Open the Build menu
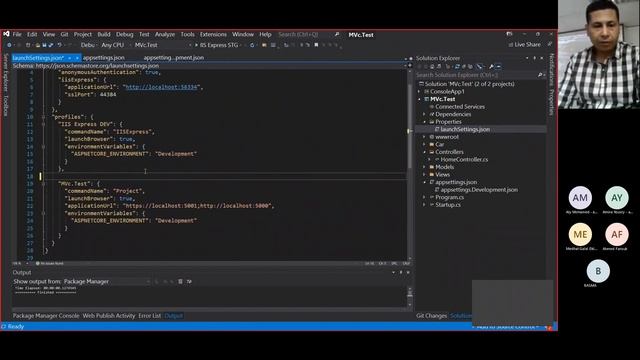 point(104,34)
